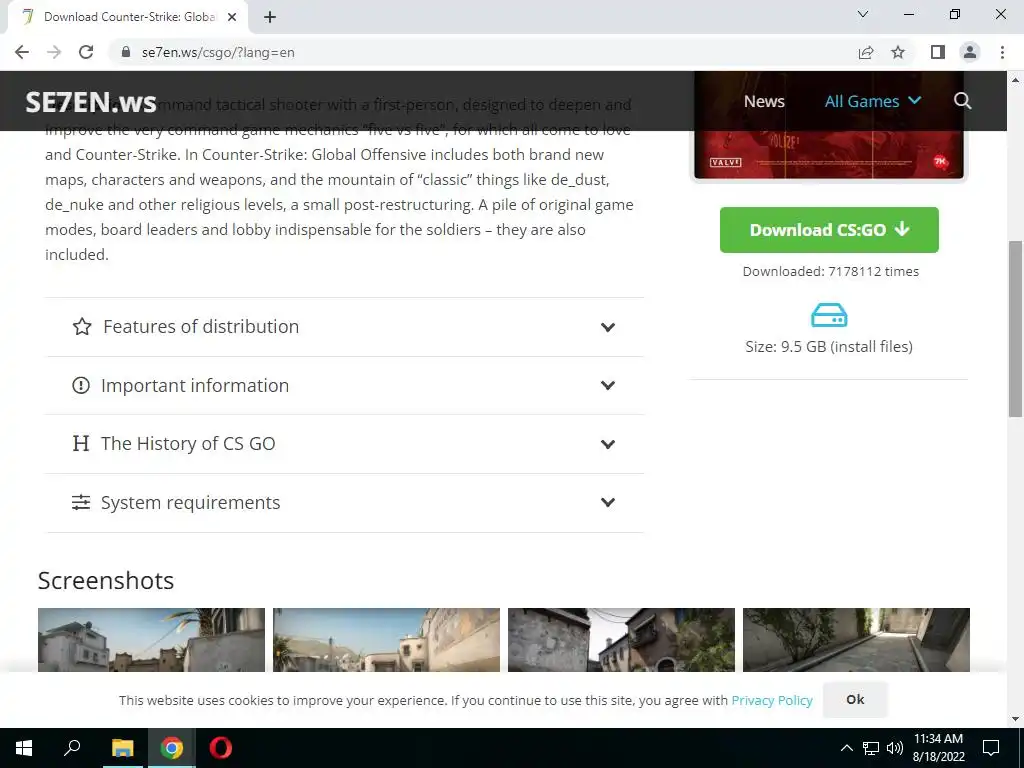
Task: Launch Opera from the taskbar
Action: tap(220, 748)
